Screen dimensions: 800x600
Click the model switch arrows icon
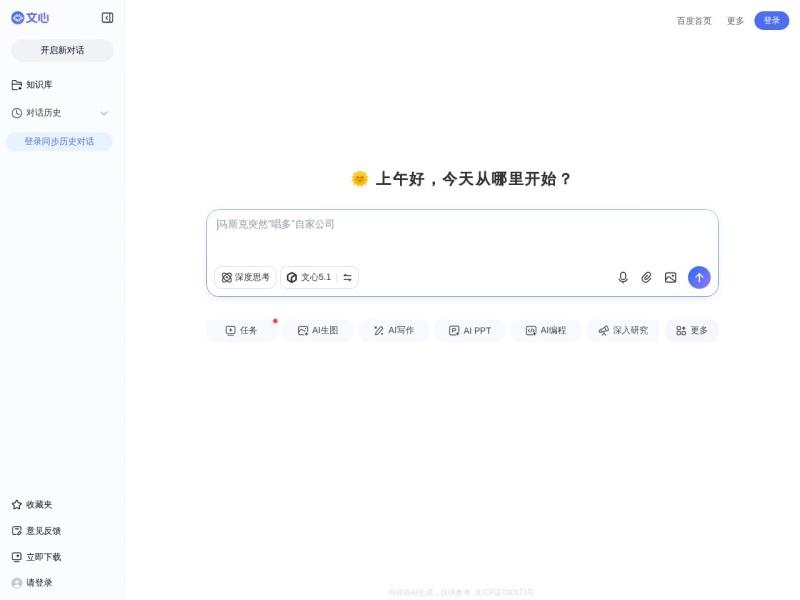(347, 278)
